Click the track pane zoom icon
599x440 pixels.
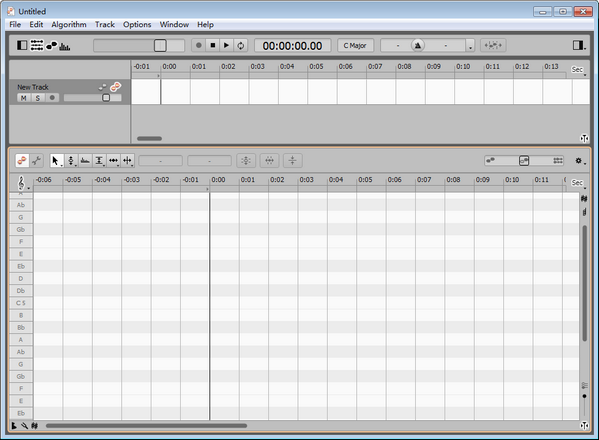[584, 138]
